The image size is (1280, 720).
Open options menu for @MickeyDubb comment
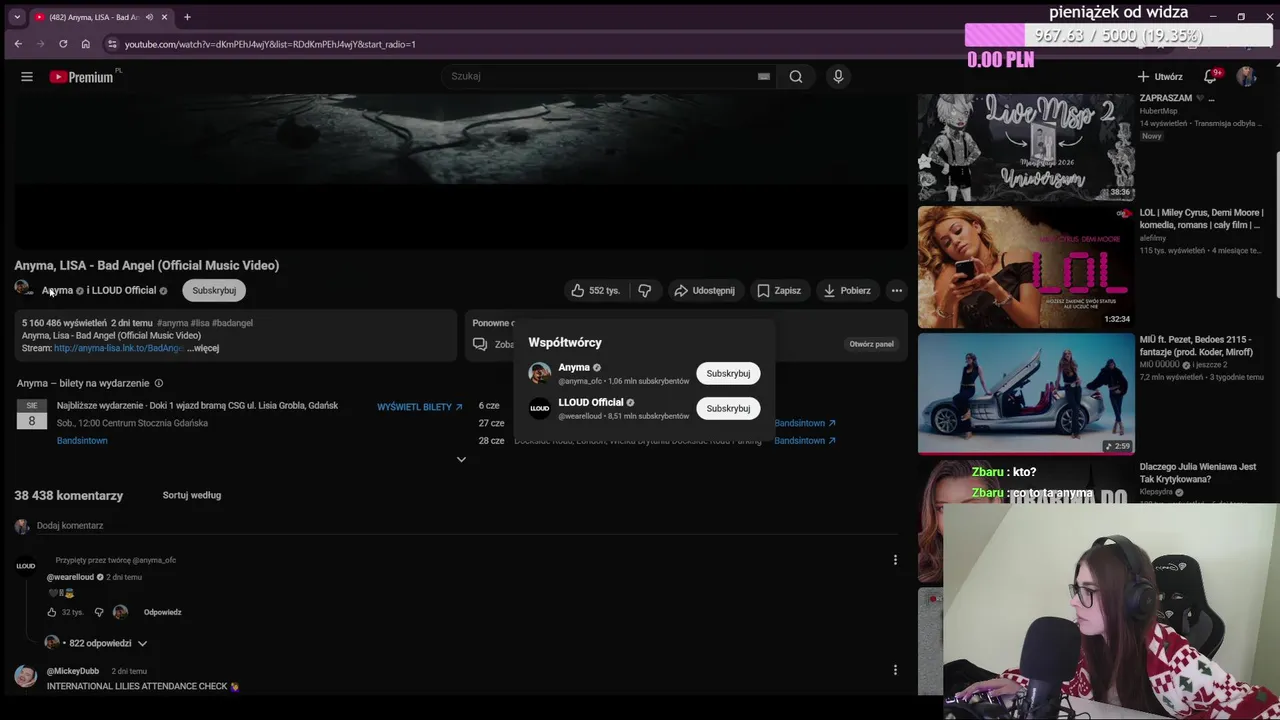point(895,670)
